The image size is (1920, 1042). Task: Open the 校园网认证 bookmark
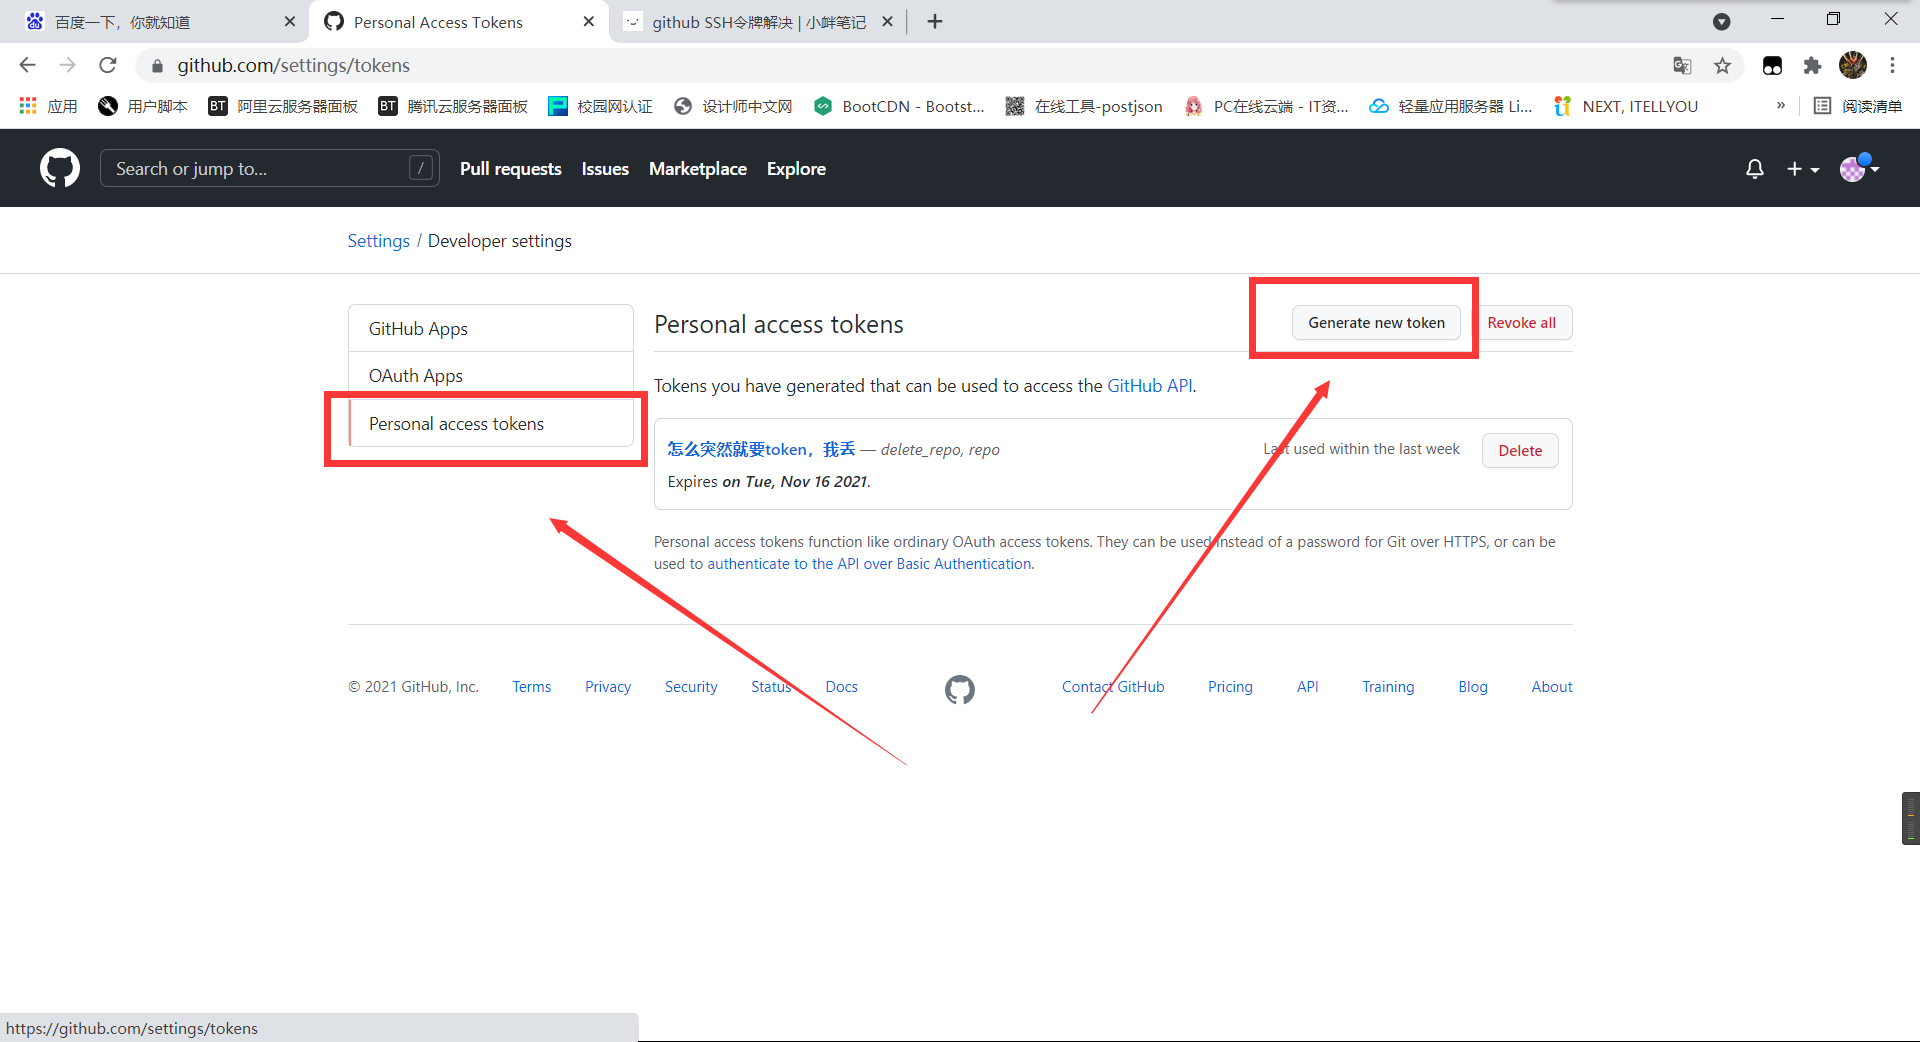click(x=600, y=106)
